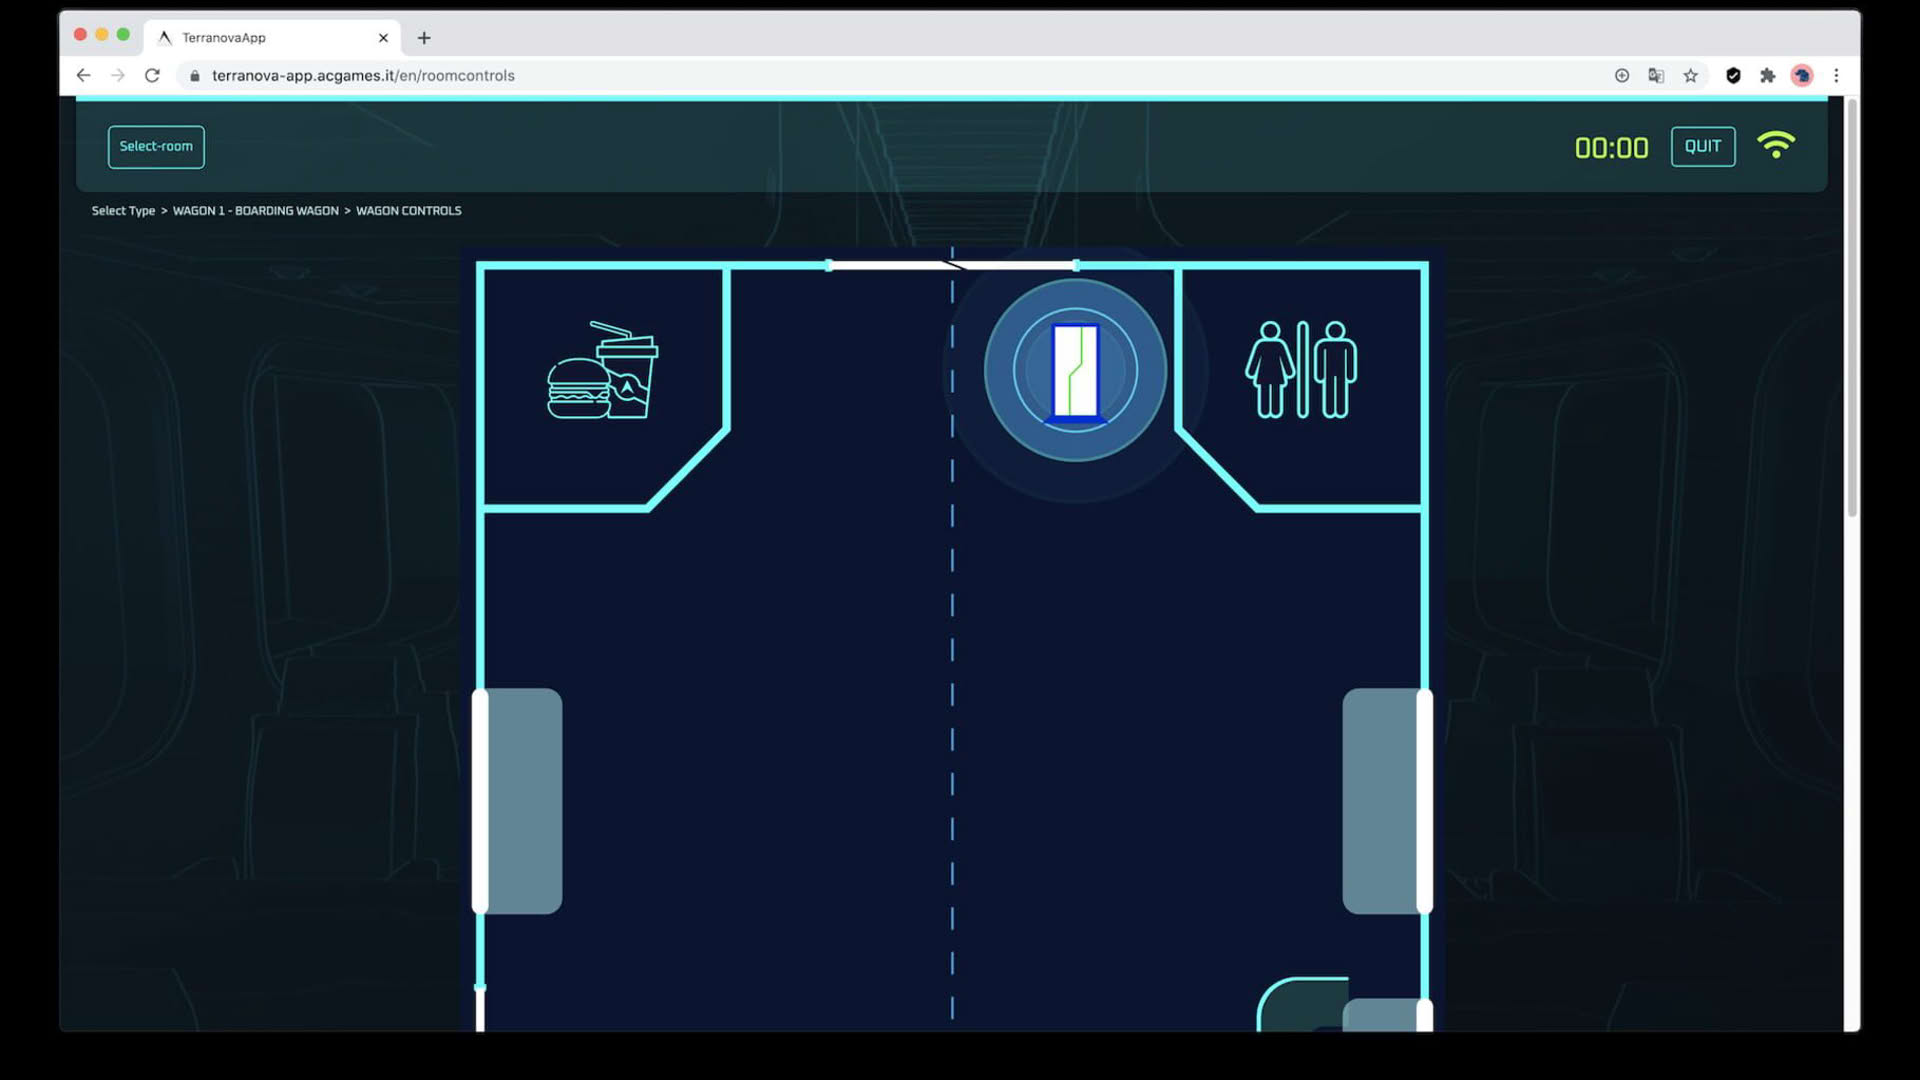The height and width of the screenshot is (1080, 1920).
Task: Select the TerranovaApp tab
Action: tap(272, 38)
